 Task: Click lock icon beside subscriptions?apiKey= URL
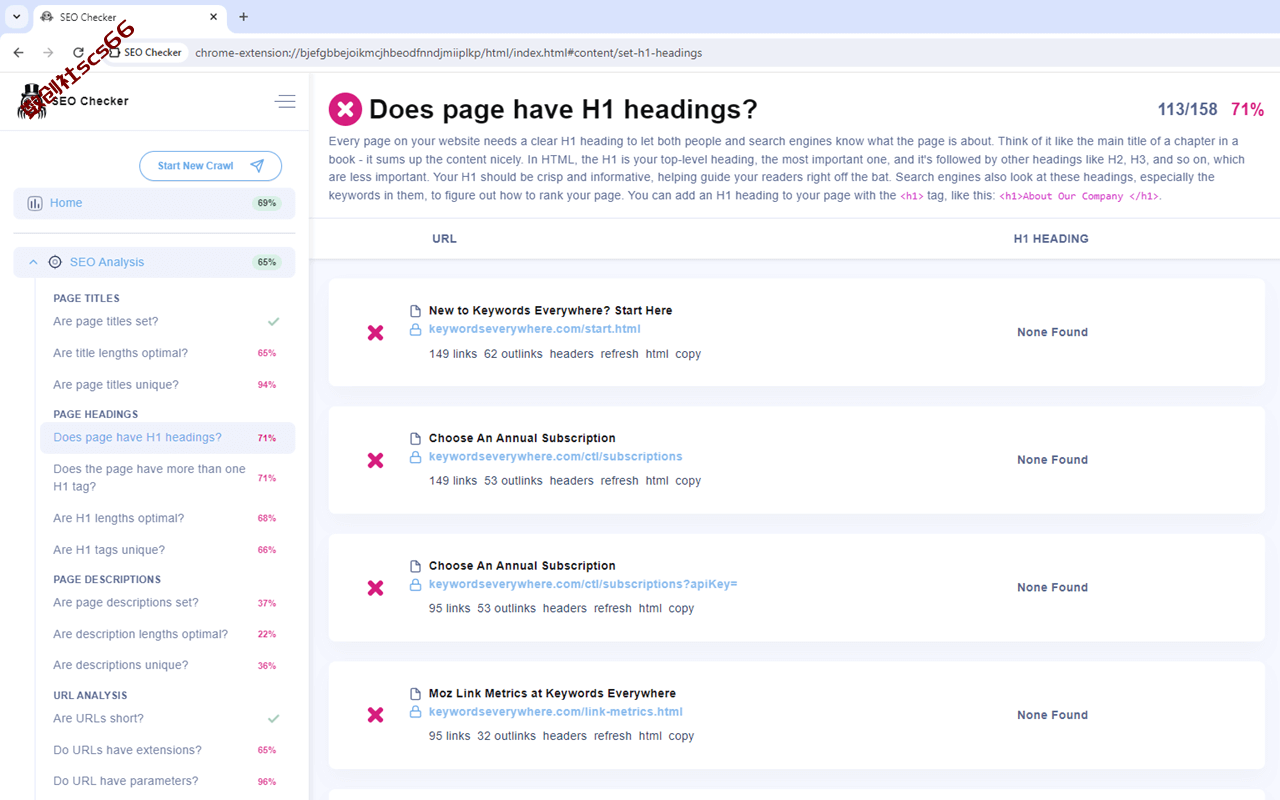point(415,585)
